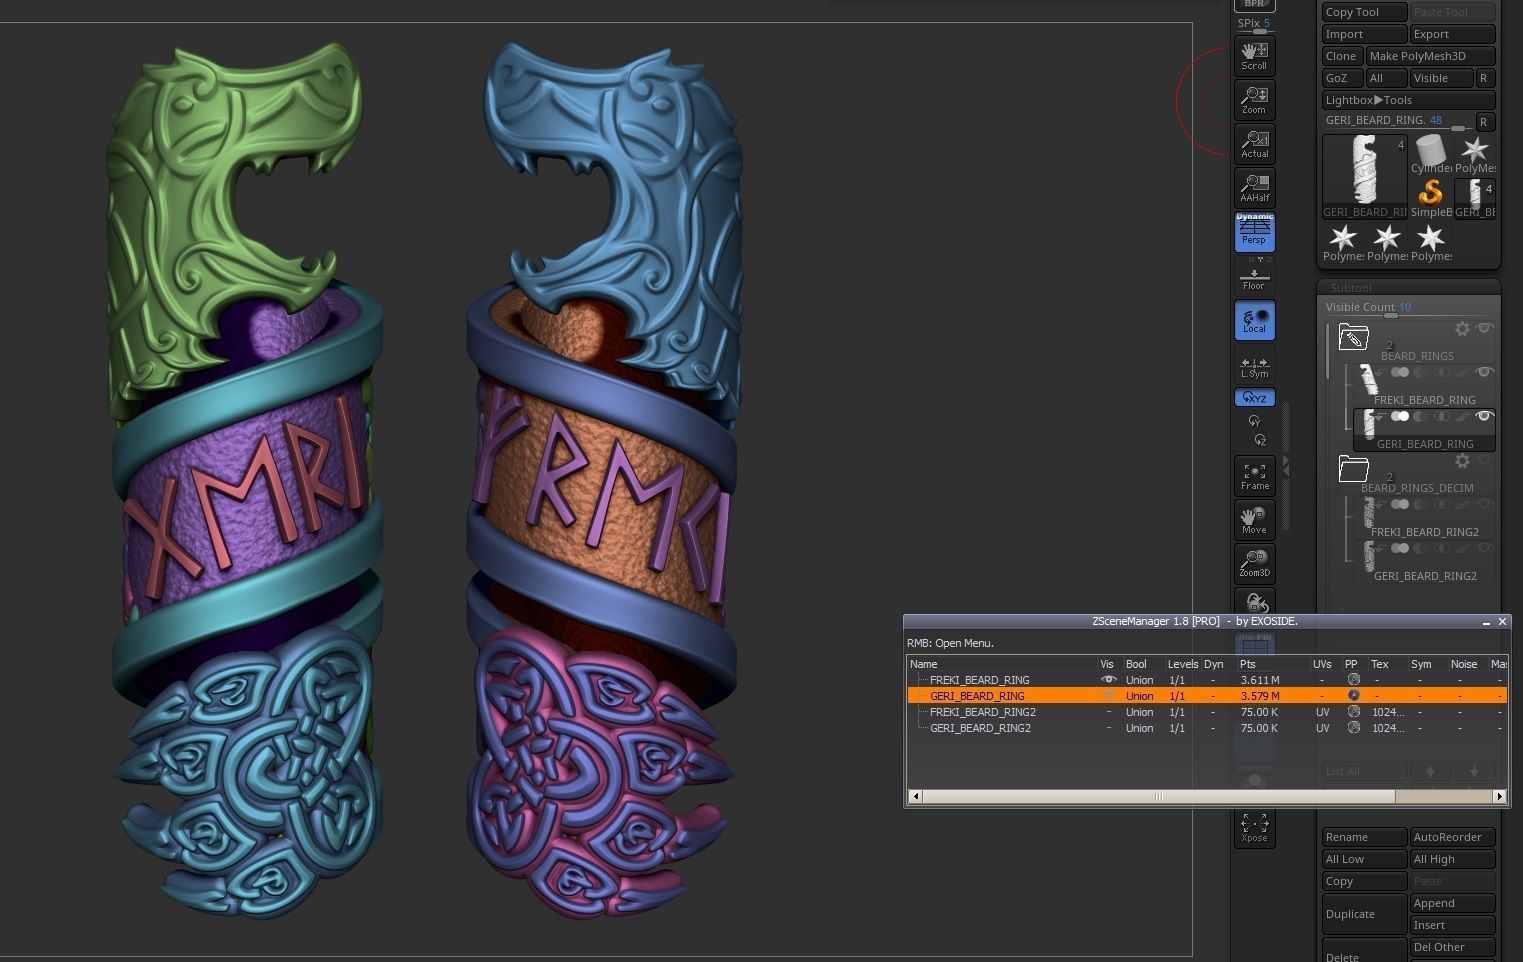Screen dimensions: 1523x962
Task: Open BEARD_RINGS folder gear settings
Action: coord(1462,329)
